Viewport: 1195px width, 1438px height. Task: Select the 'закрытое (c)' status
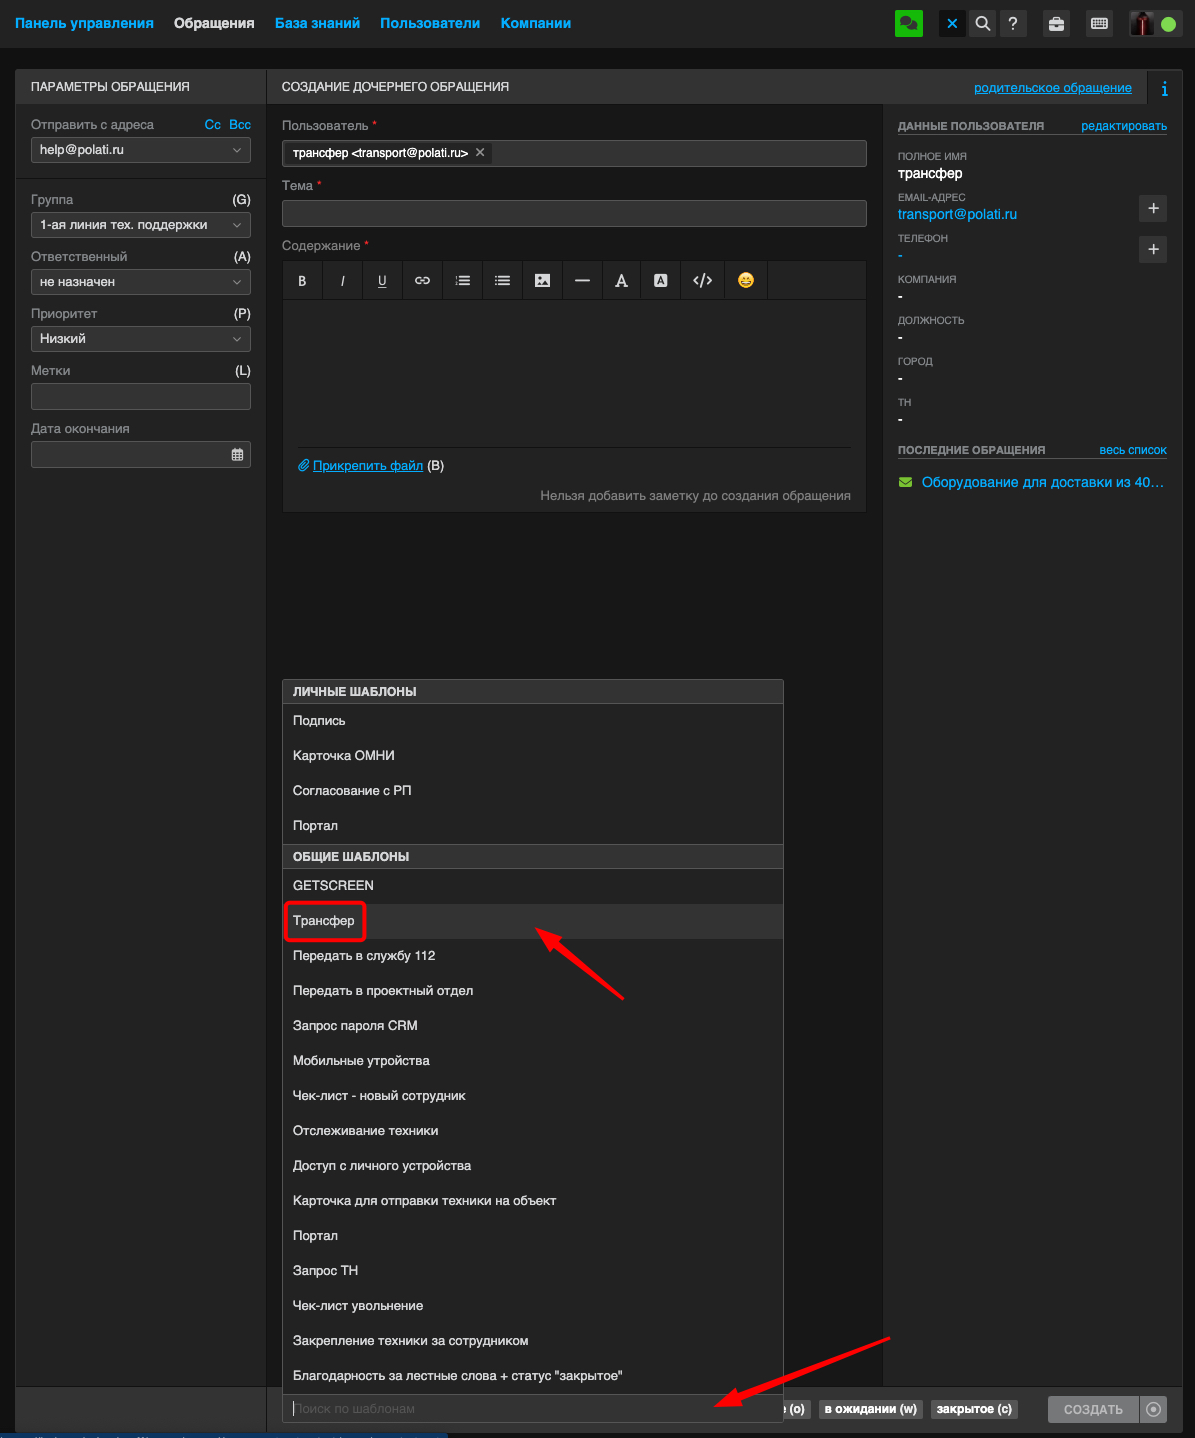point(973,1409)
